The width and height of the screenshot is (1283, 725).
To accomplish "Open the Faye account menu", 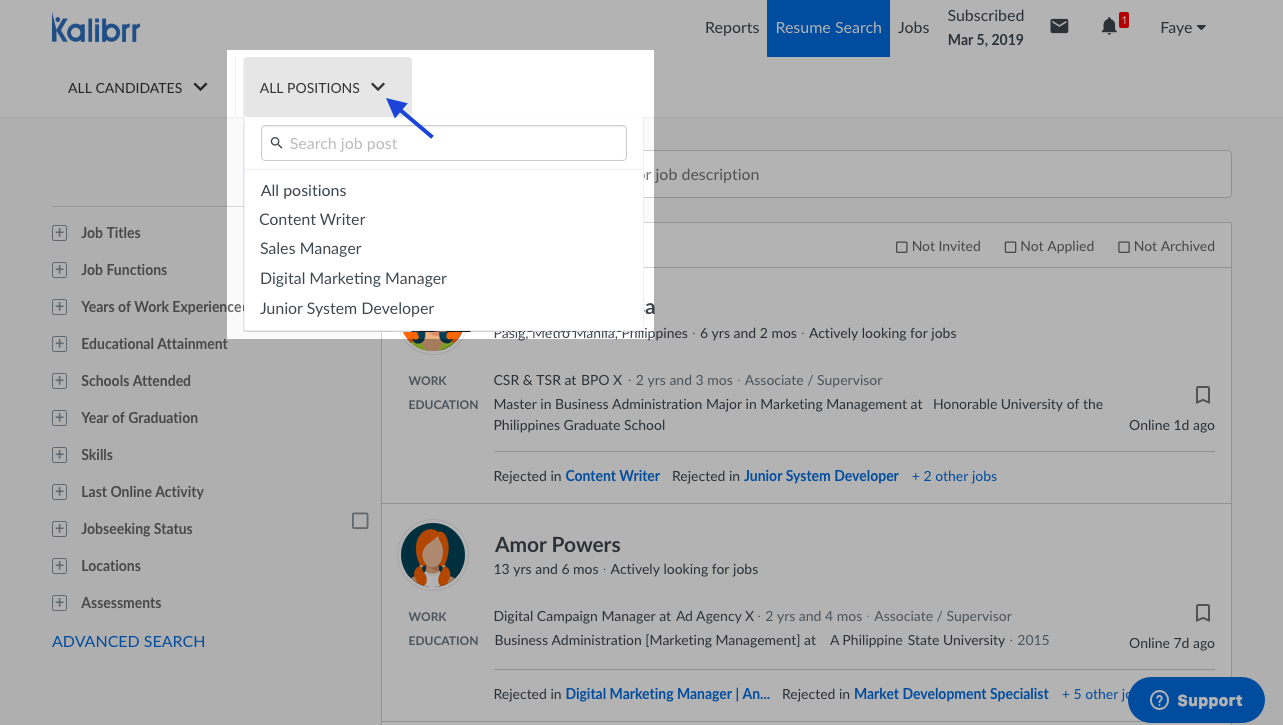I will [x=1183, y=28].
